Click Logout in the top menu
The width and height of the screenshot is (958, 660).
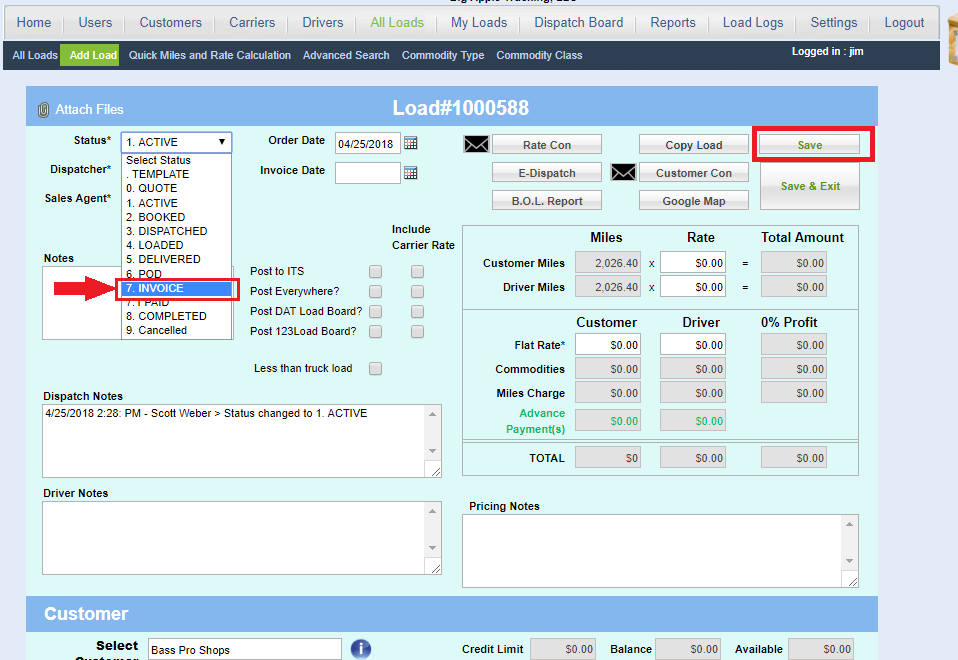point(904,23)
